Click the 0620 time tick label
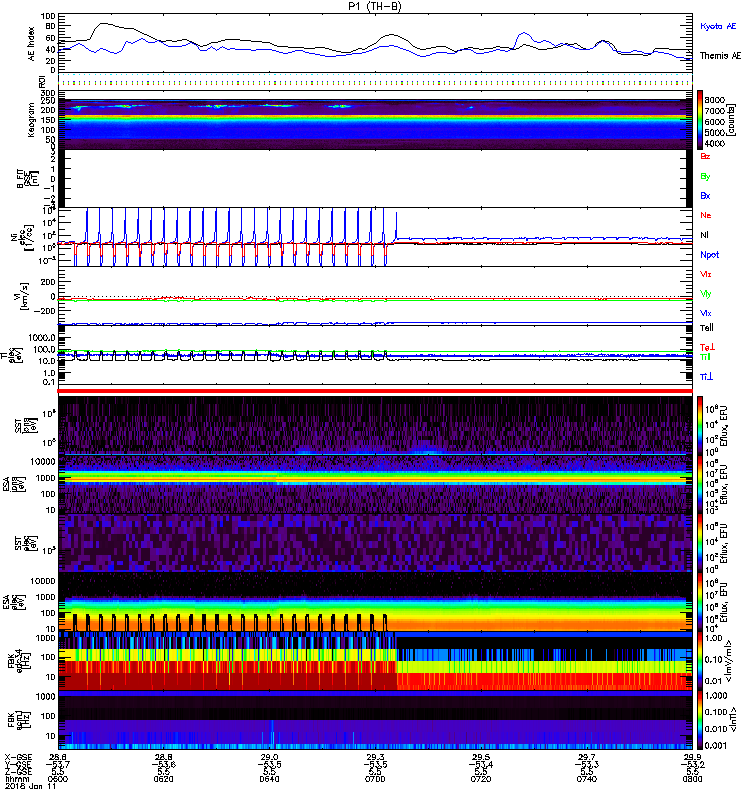Viewport: 750px width, 800px height. pyautogui.click(x=163, y=779)
